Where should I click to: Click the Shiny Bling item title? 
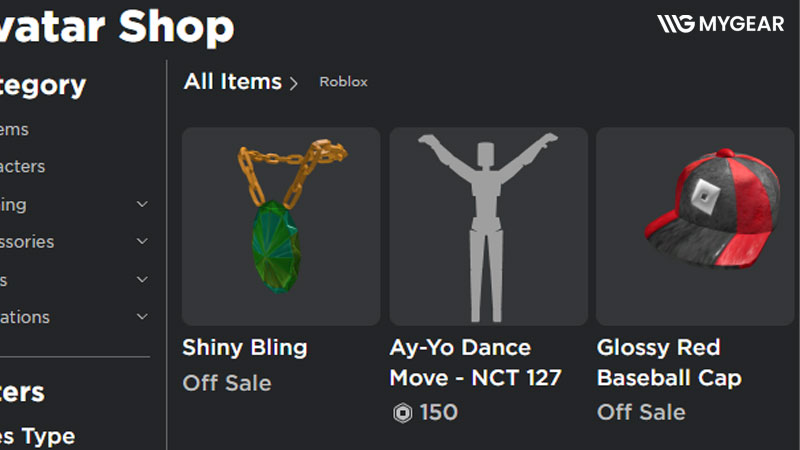[x=244, y=348]
